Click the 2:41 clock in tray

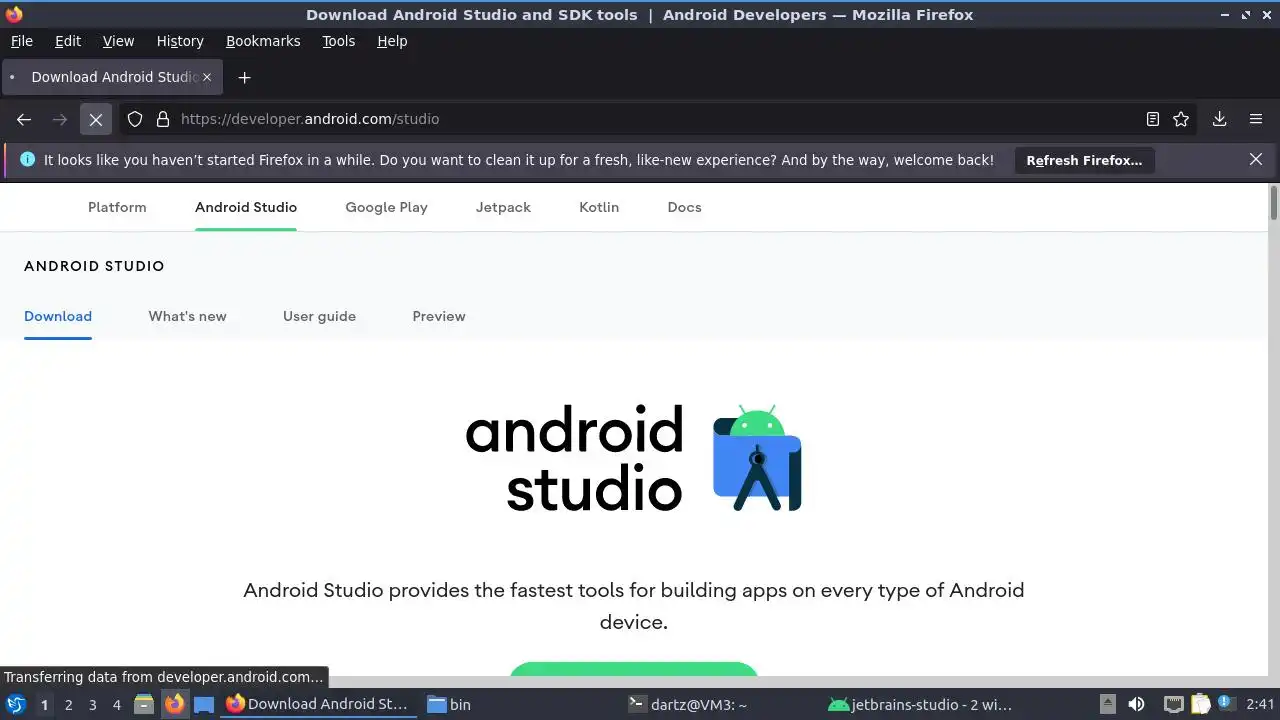coord(1260,704)
